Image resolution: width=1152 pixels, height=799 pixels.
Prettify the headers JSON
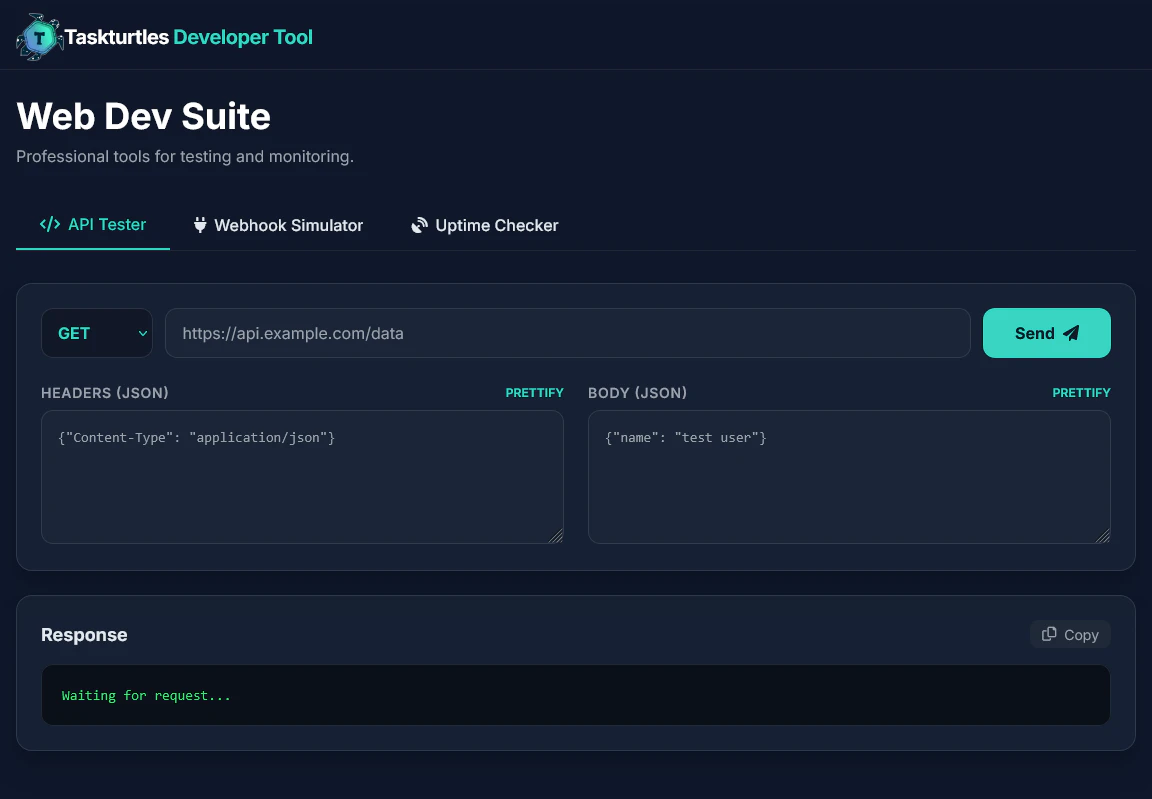[534, 392]
